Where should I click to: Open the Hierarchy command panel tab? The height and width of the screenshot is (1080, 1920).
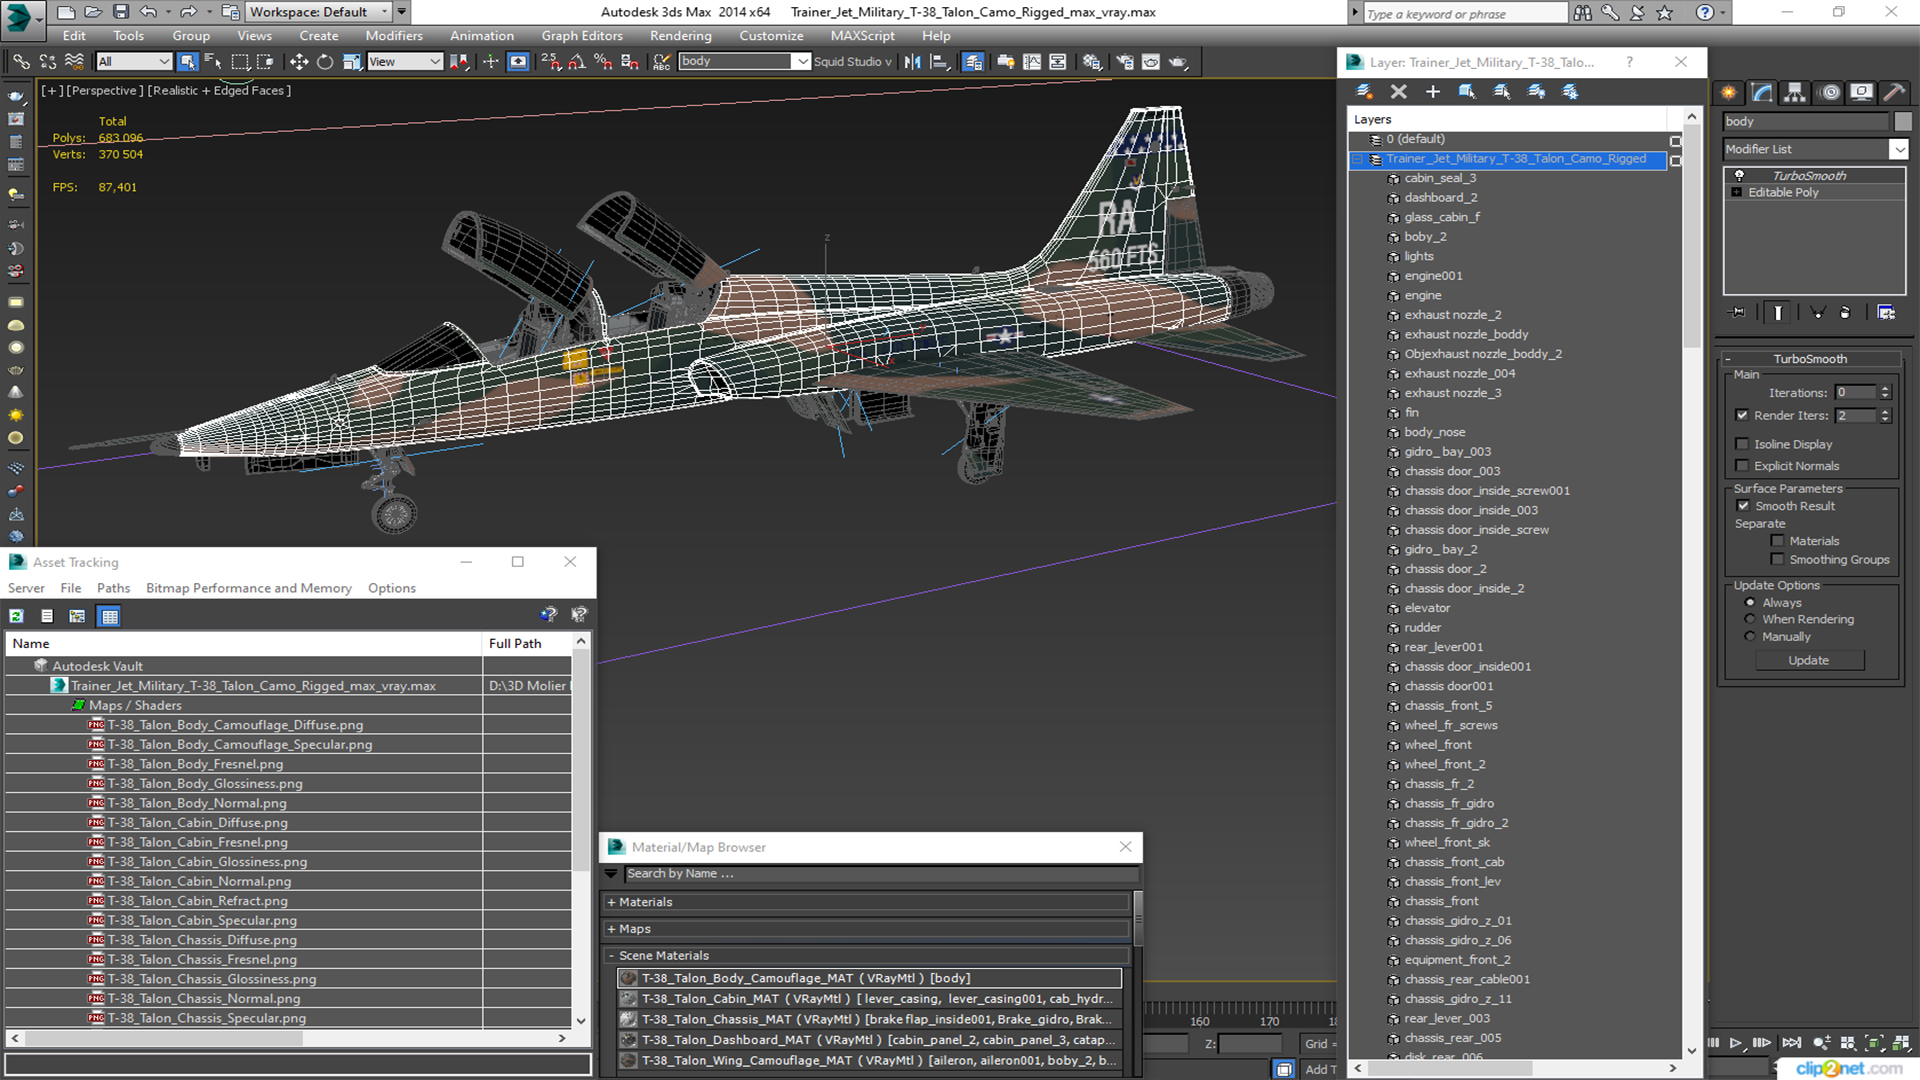tap(1795, 92)
